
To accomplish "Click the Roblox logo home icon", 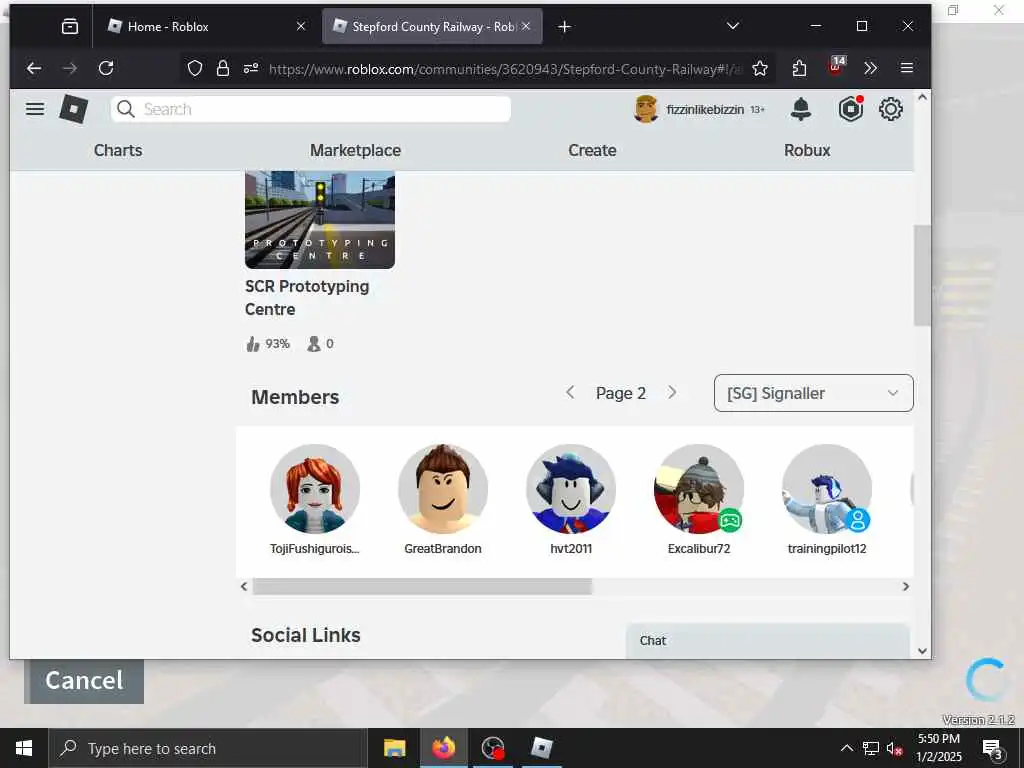I will [x=74, y=109].
